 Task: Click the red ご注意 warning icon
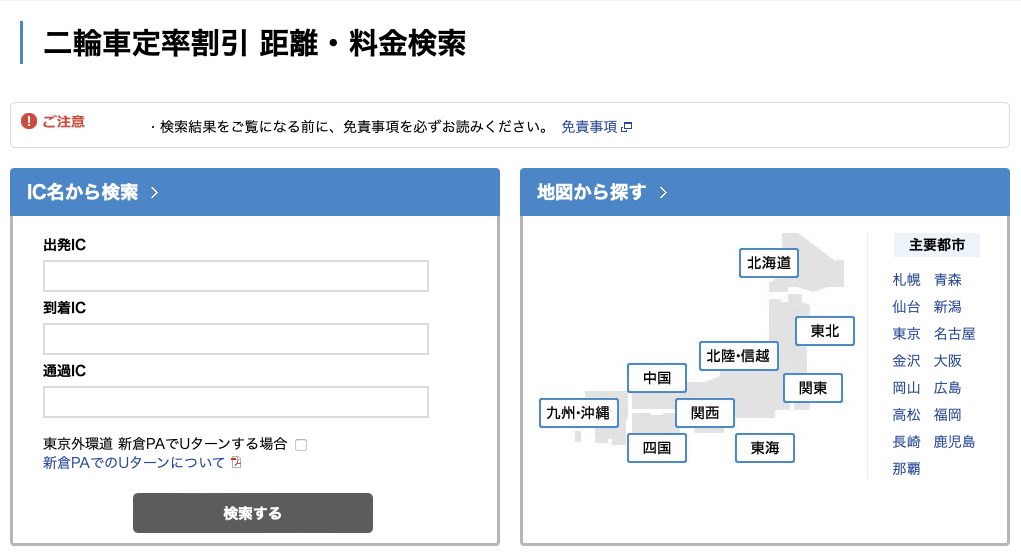point(29,122)
